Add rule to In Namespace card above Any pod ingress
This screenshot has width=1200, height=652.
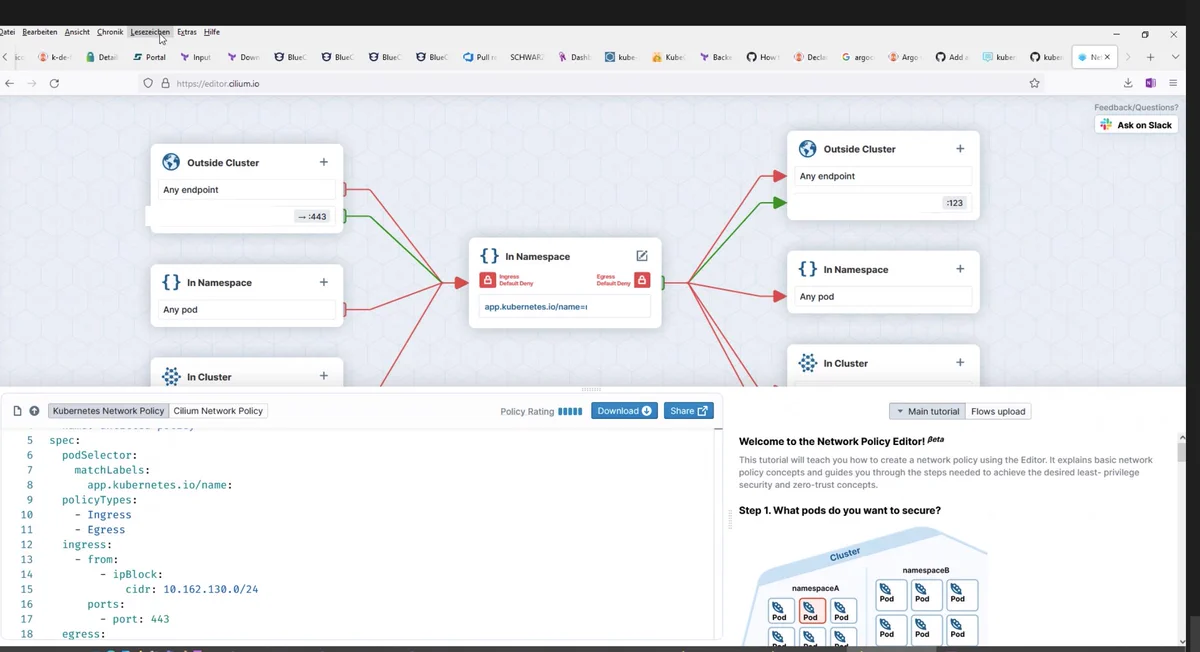(x=323, y=282)
